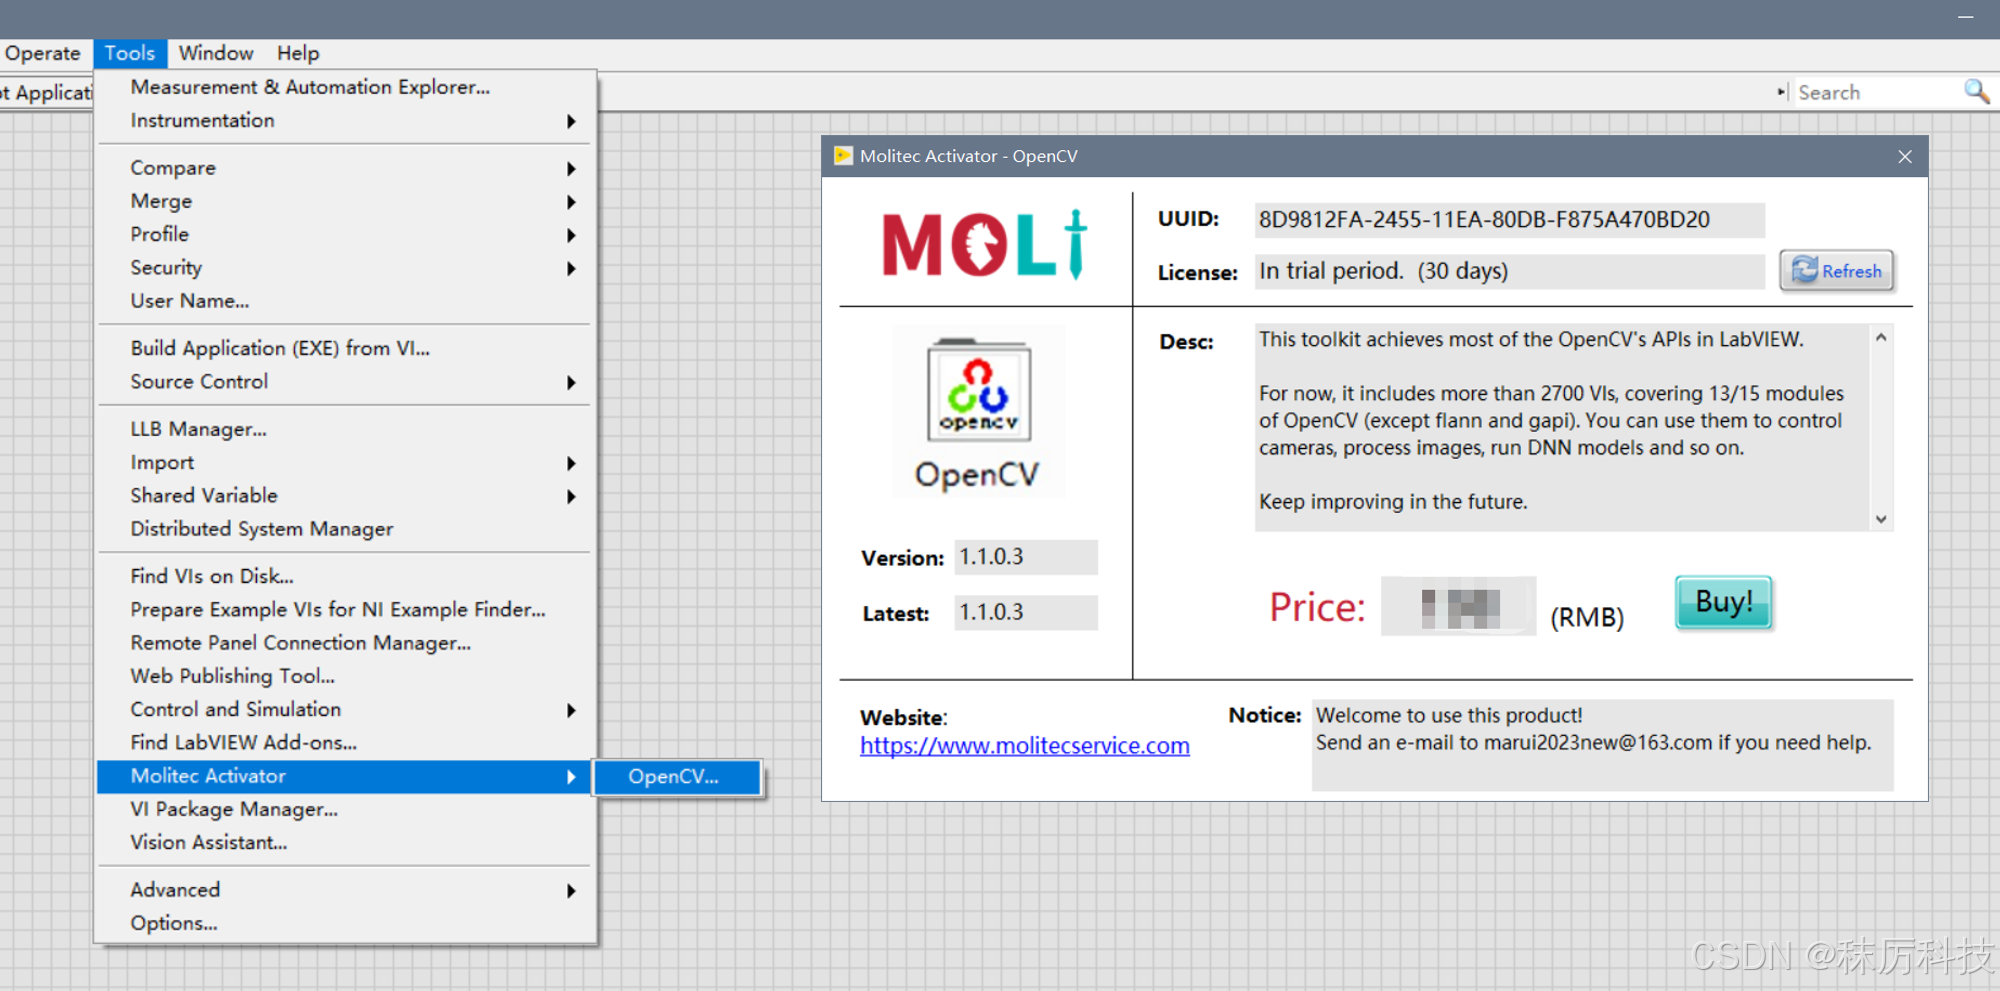Expand the Advanced submenu
2000x991 pixels.
tap(346, 890)
